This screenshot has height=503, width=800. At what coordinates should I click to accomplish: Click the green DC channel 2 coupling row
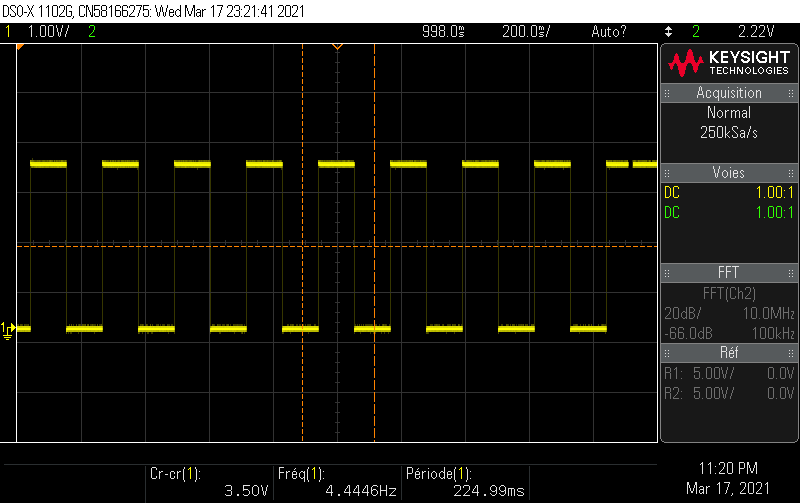[729, 212]
